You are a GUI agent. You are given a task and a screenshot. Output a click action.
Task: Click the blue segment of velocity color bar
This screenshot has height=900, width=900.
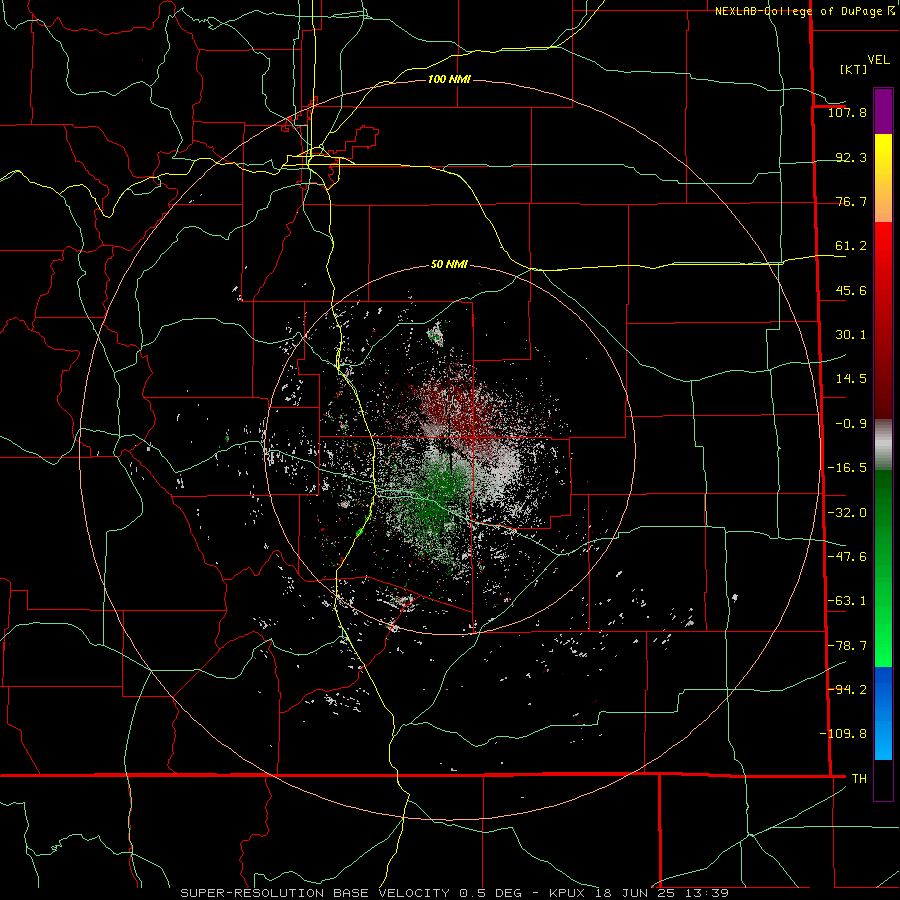coord(883,713)
